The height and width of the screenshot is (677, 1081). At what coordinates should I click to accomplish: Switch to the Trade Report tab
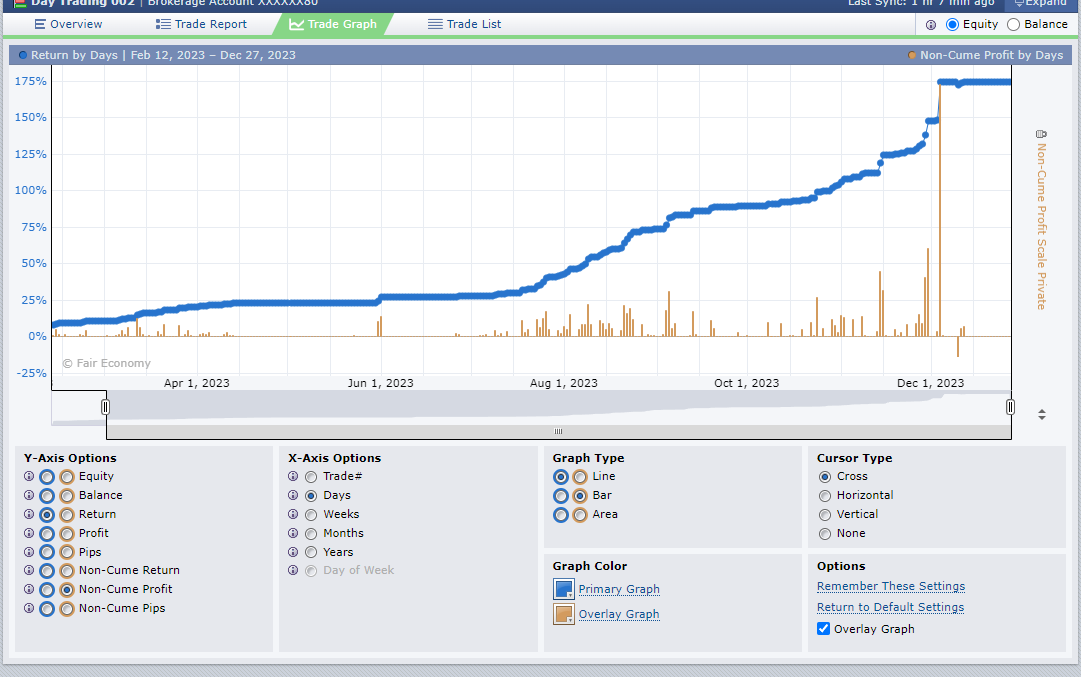pos(201,24)
